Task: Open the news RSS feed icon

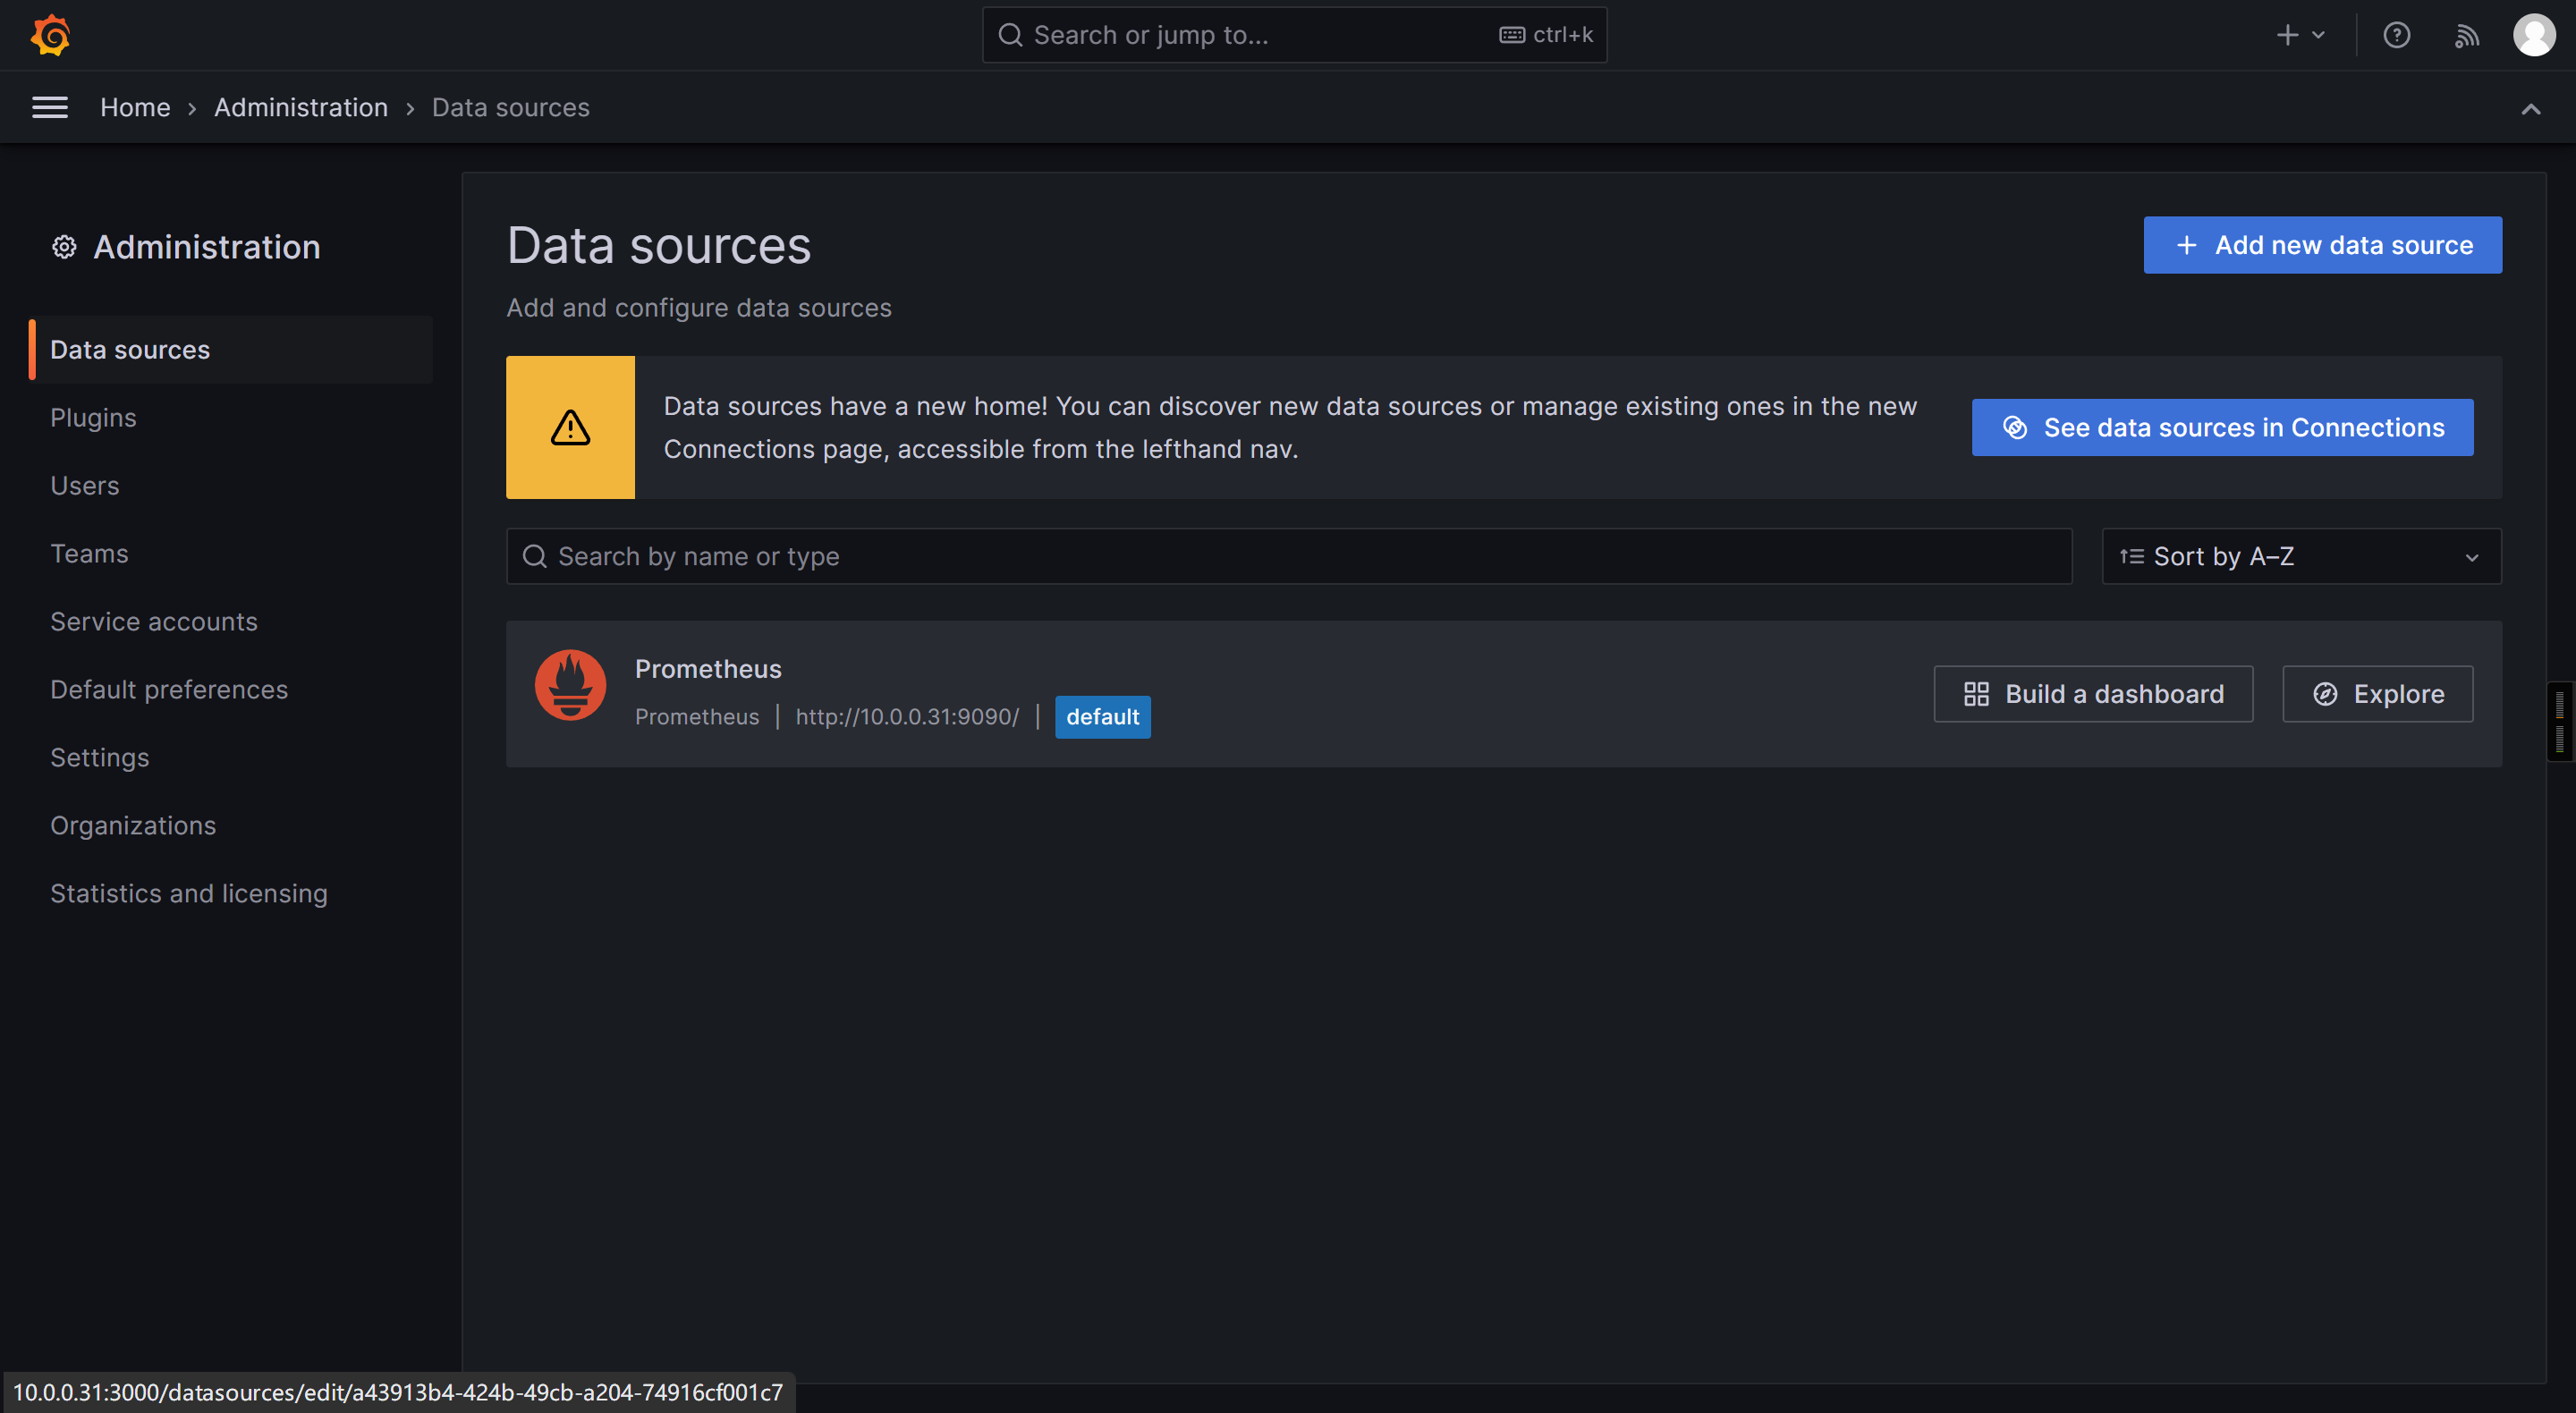Action: coord(2466,36)
